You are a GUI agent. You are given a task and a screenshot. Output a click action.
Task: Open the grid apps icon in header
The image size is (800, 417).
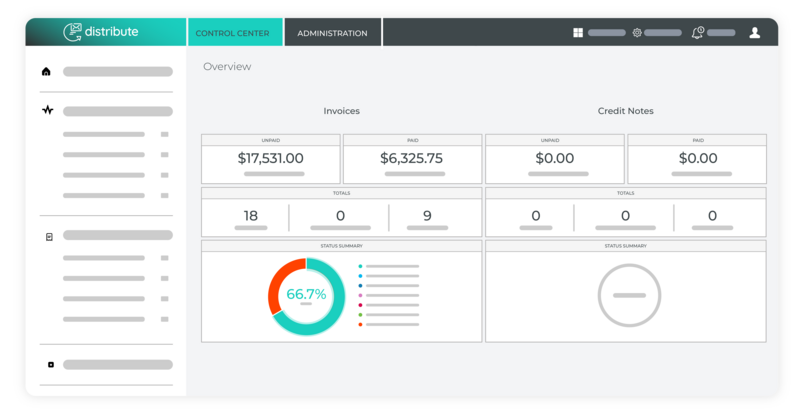coord(578,33)
